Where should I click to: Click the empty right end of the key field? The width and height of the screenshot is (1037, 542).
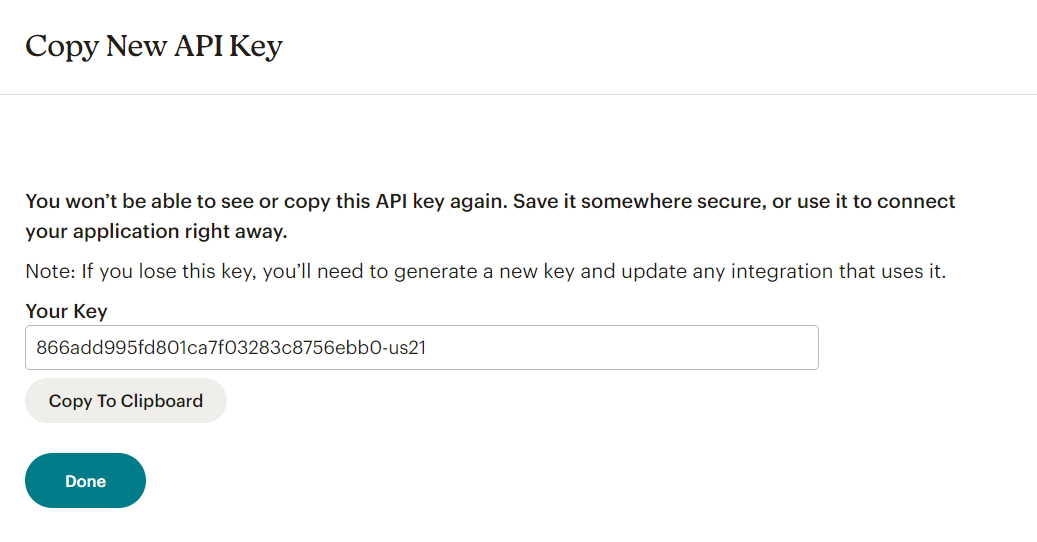[700, 348]
